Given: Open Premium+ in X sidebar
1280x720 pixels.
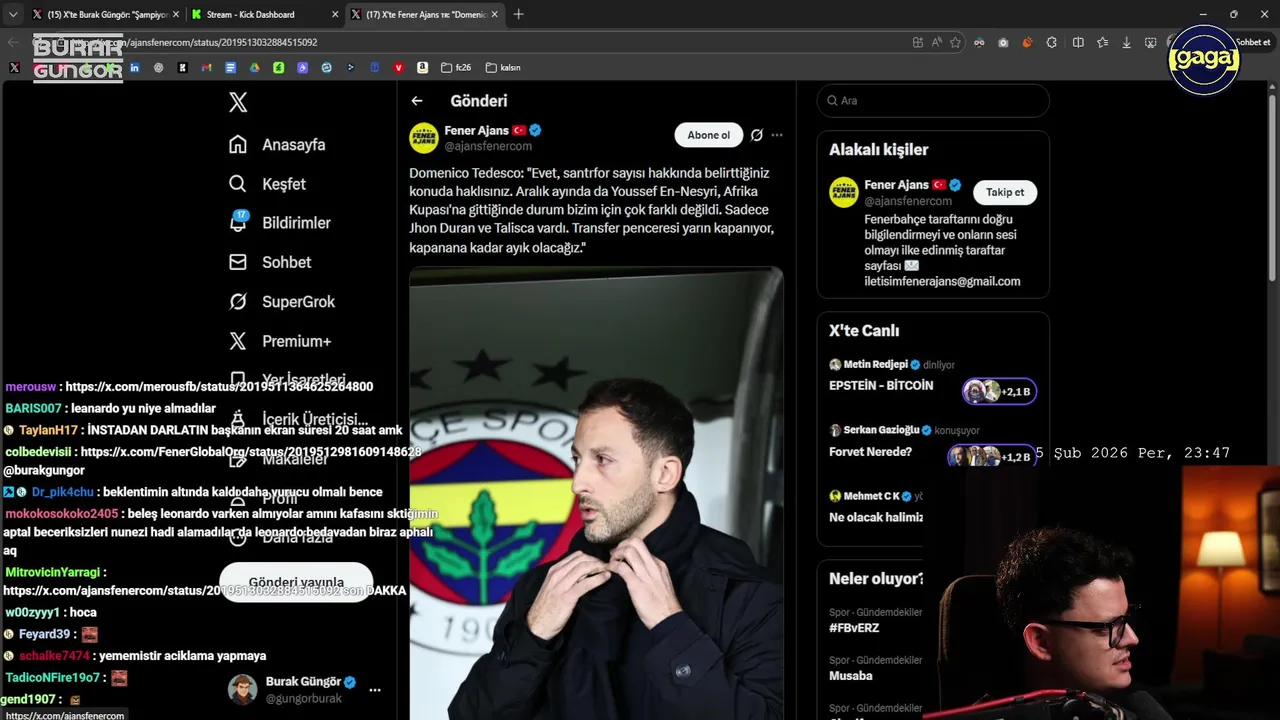Looking at the screenshot, I should pyautogui.click(x=279, y=341).
